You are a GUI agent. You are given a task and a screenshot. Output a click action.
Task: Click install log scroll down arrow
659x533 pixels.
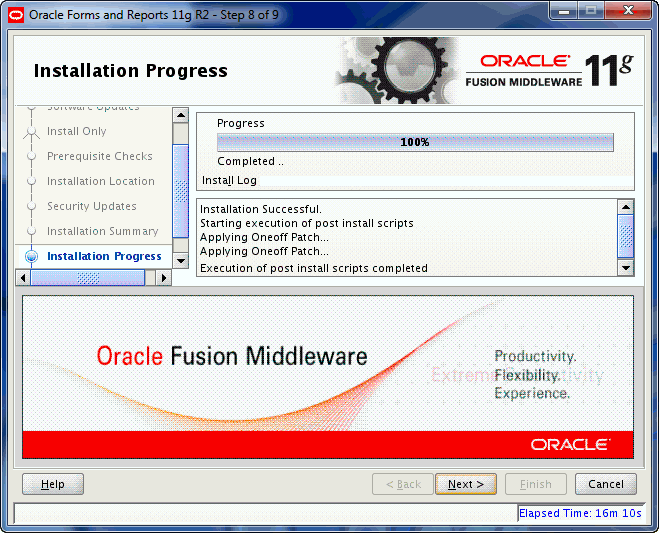tap(626, 268)
